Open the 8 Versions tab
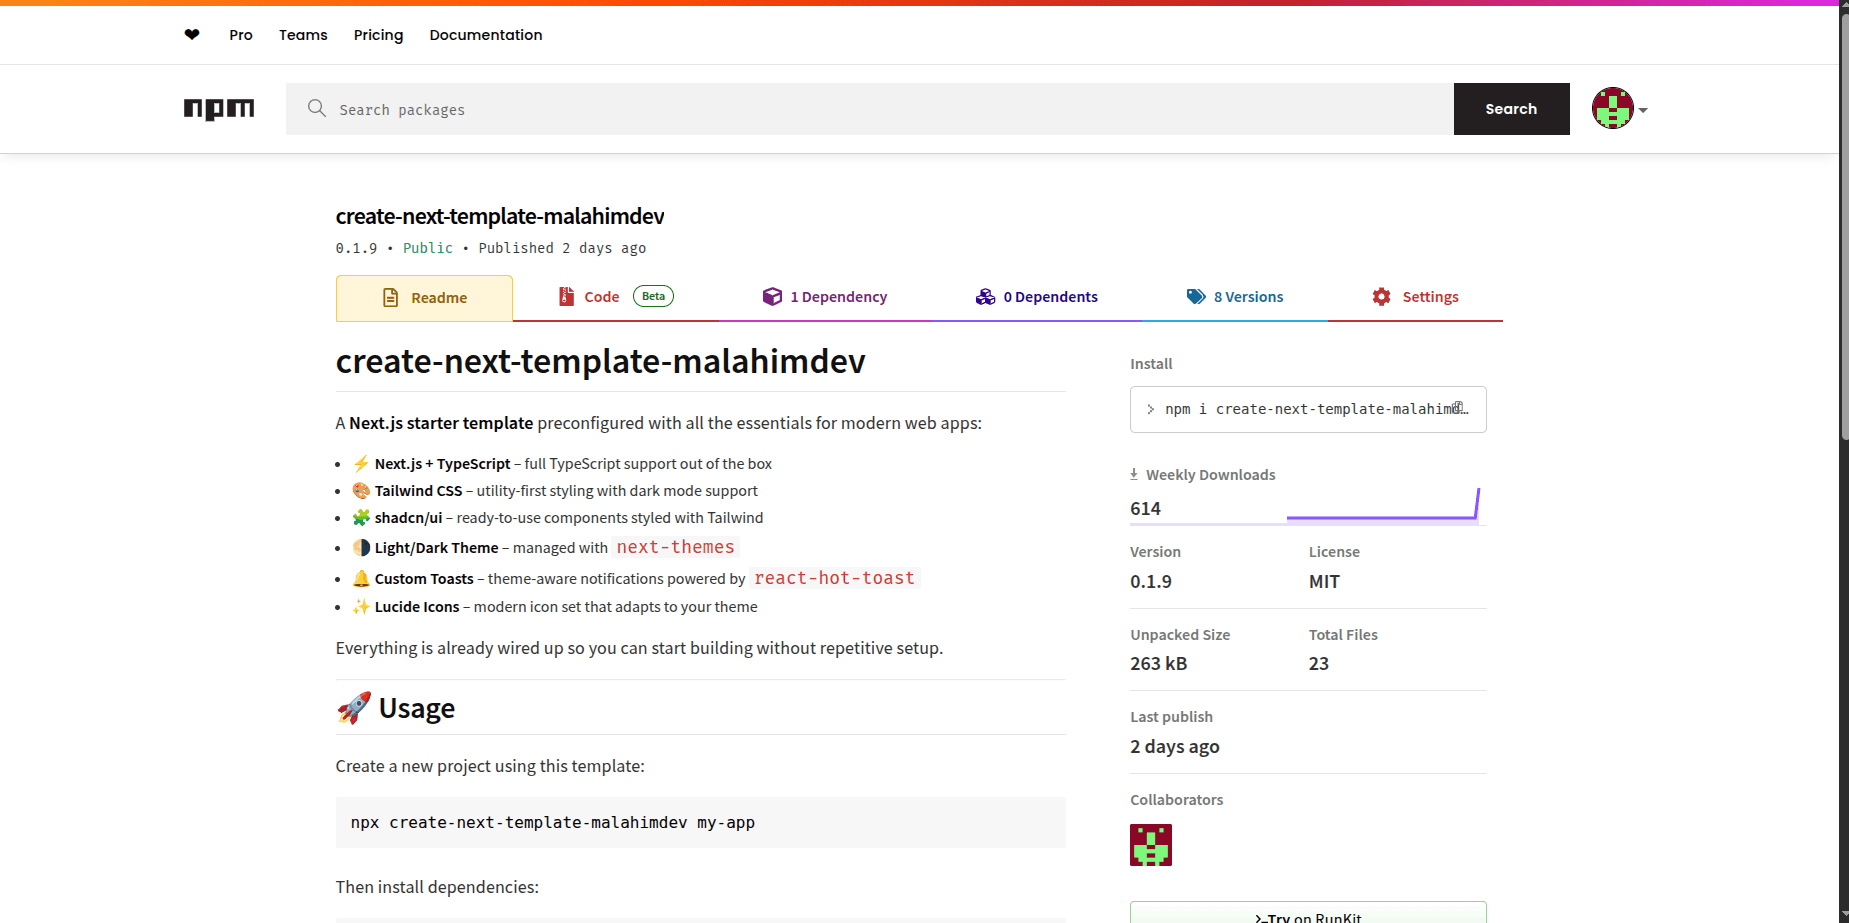Screen dimensions: 1849x923 pos(1247,297)
